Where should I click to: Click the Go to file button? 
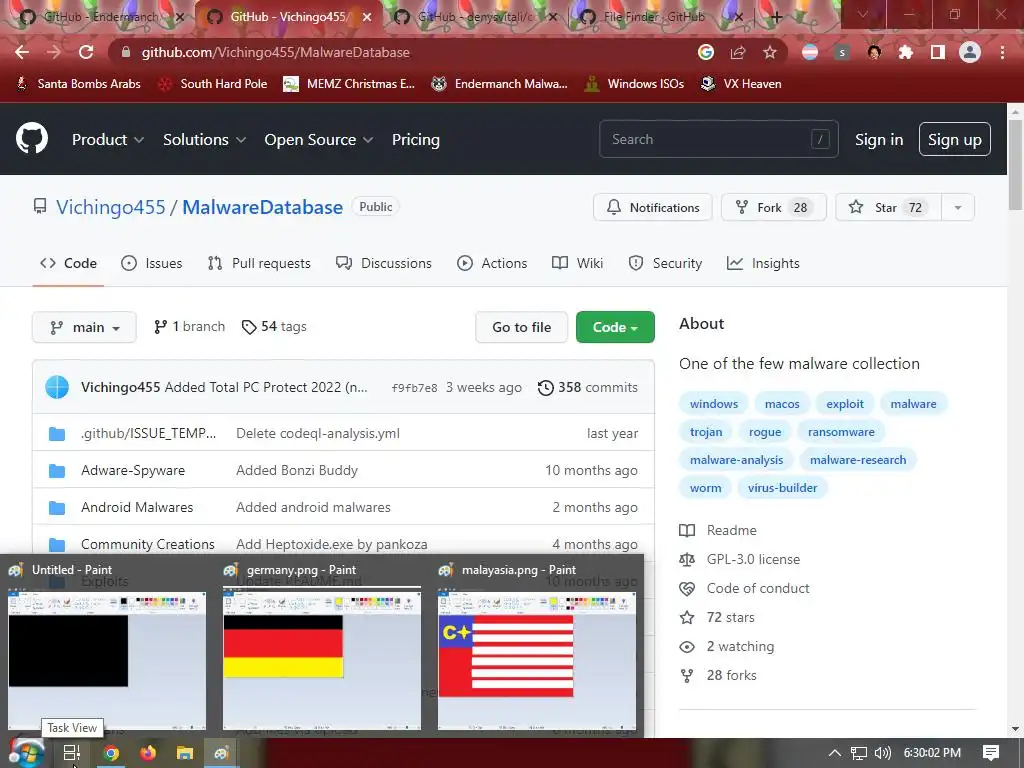click(x=521, y=327)
